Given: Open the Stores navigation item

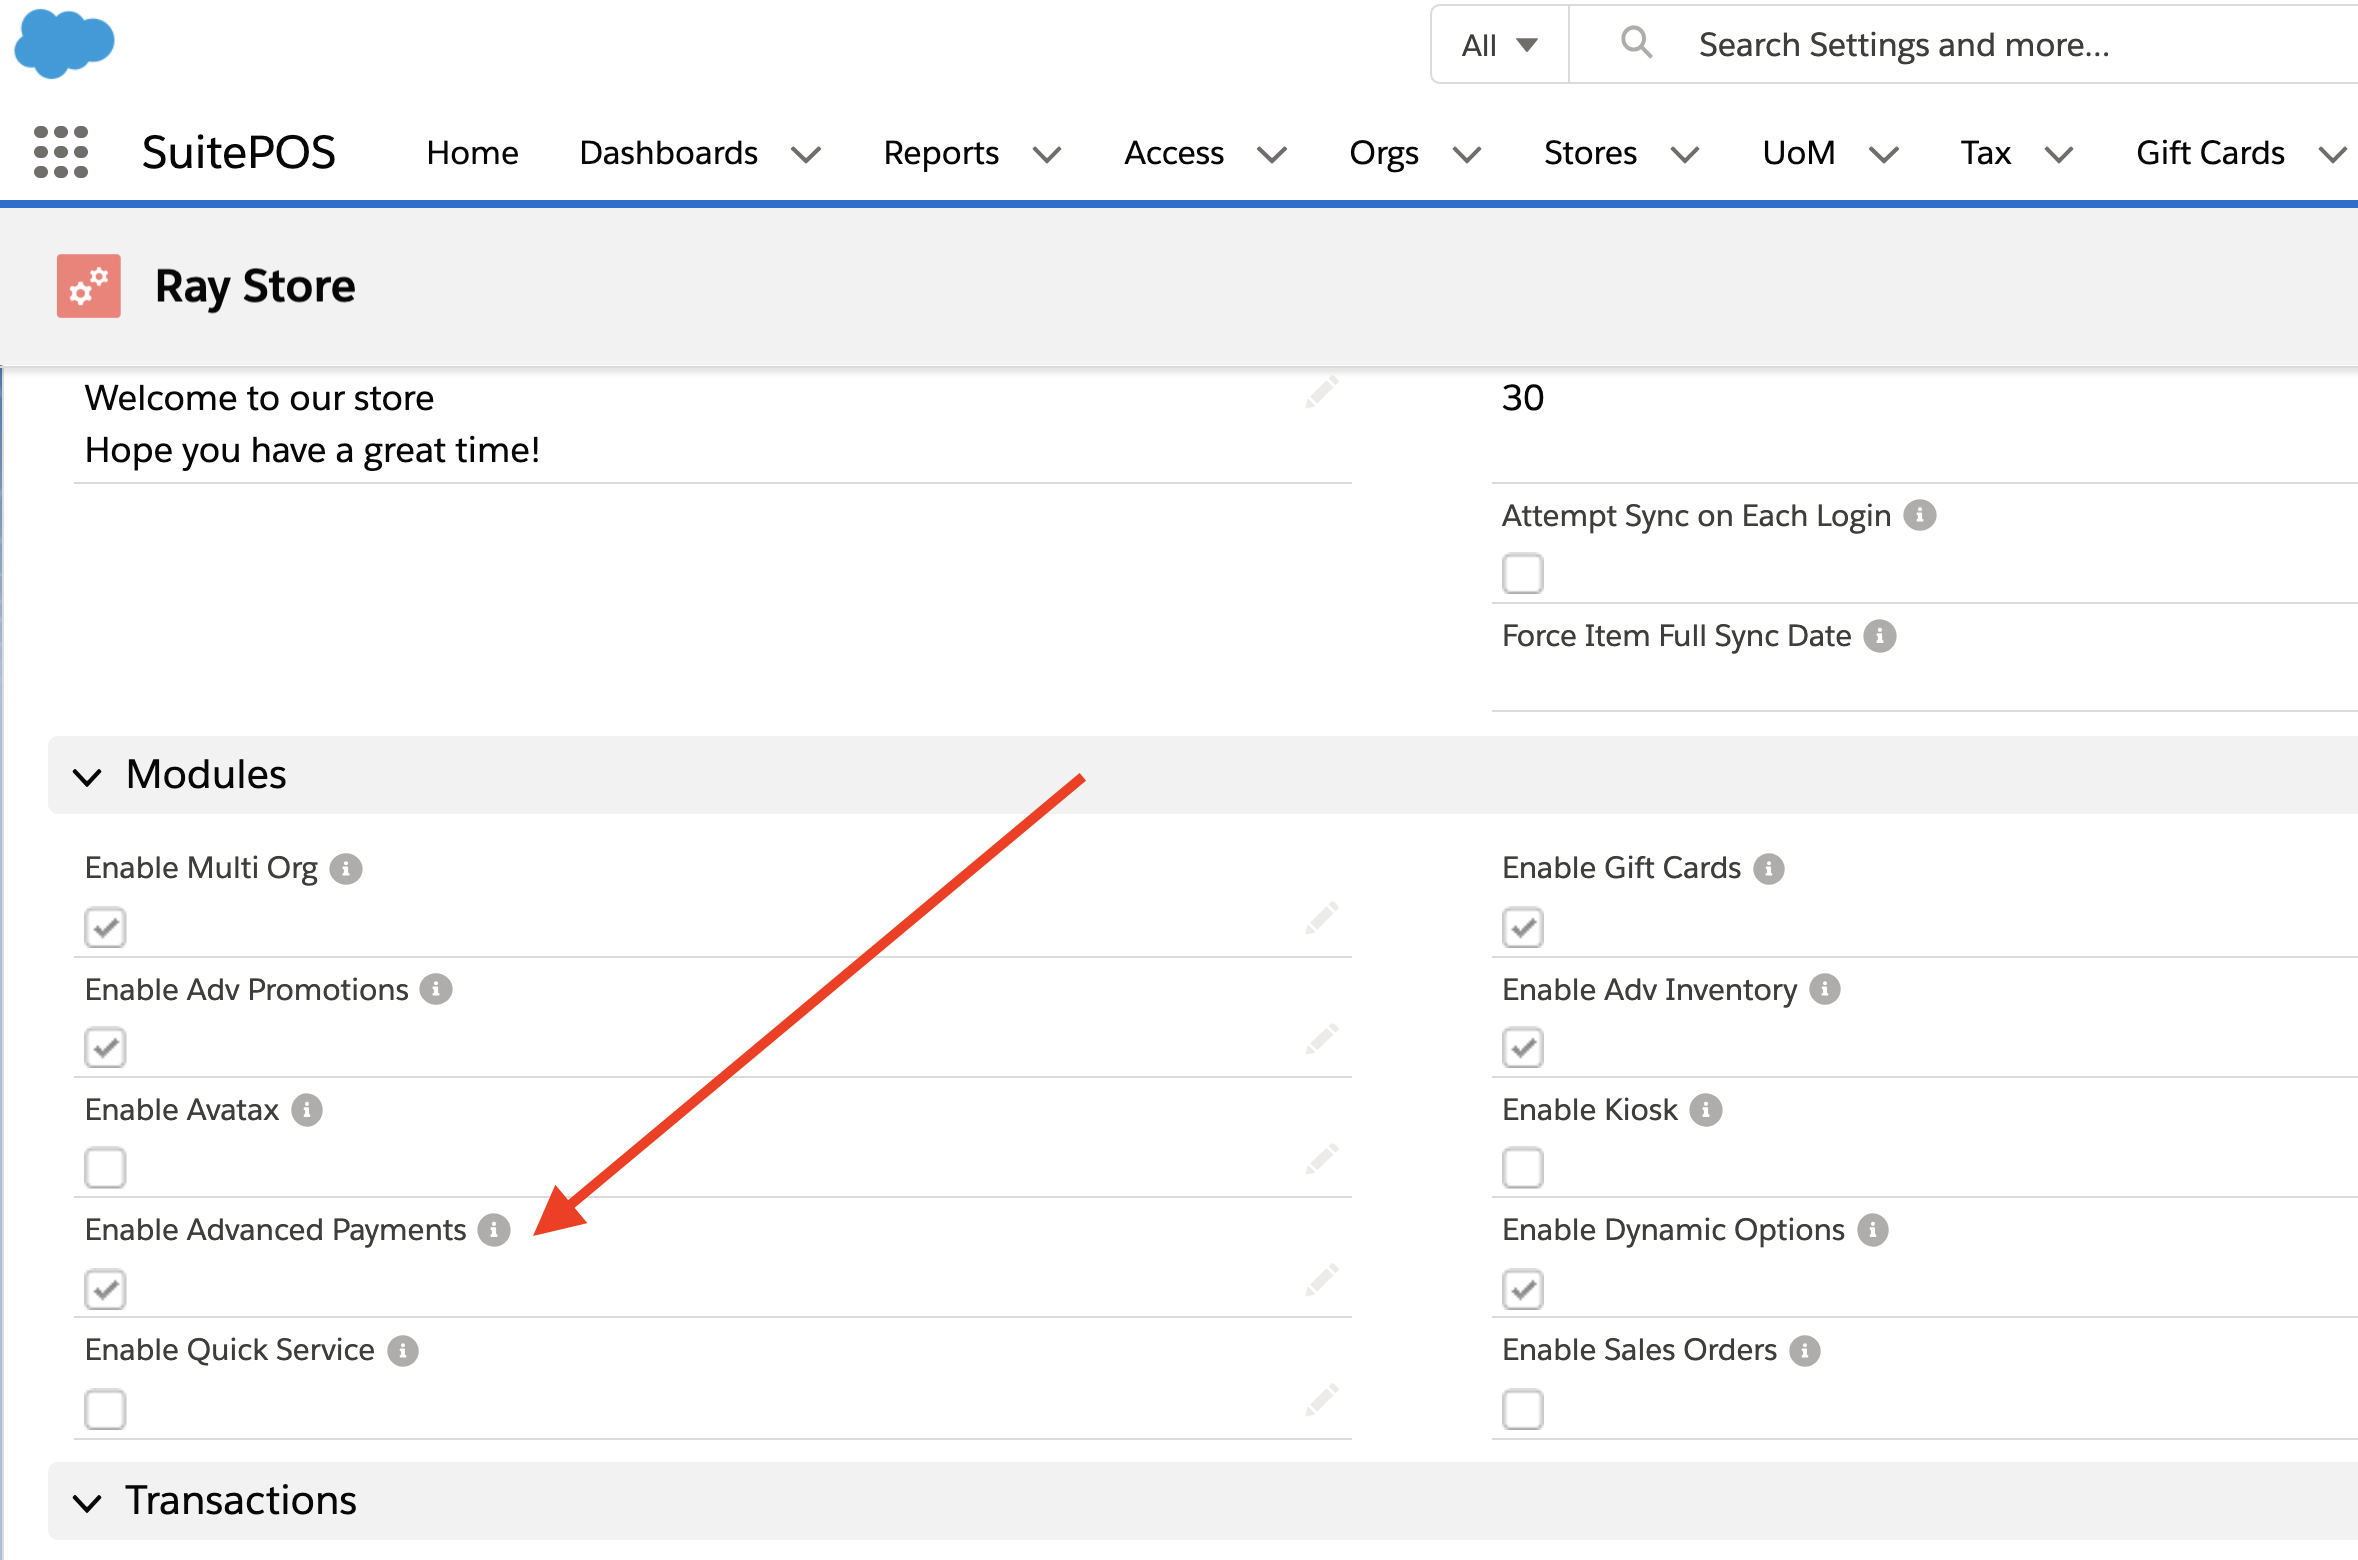Looking at the screenshot, I should [x=1589, y=152].
